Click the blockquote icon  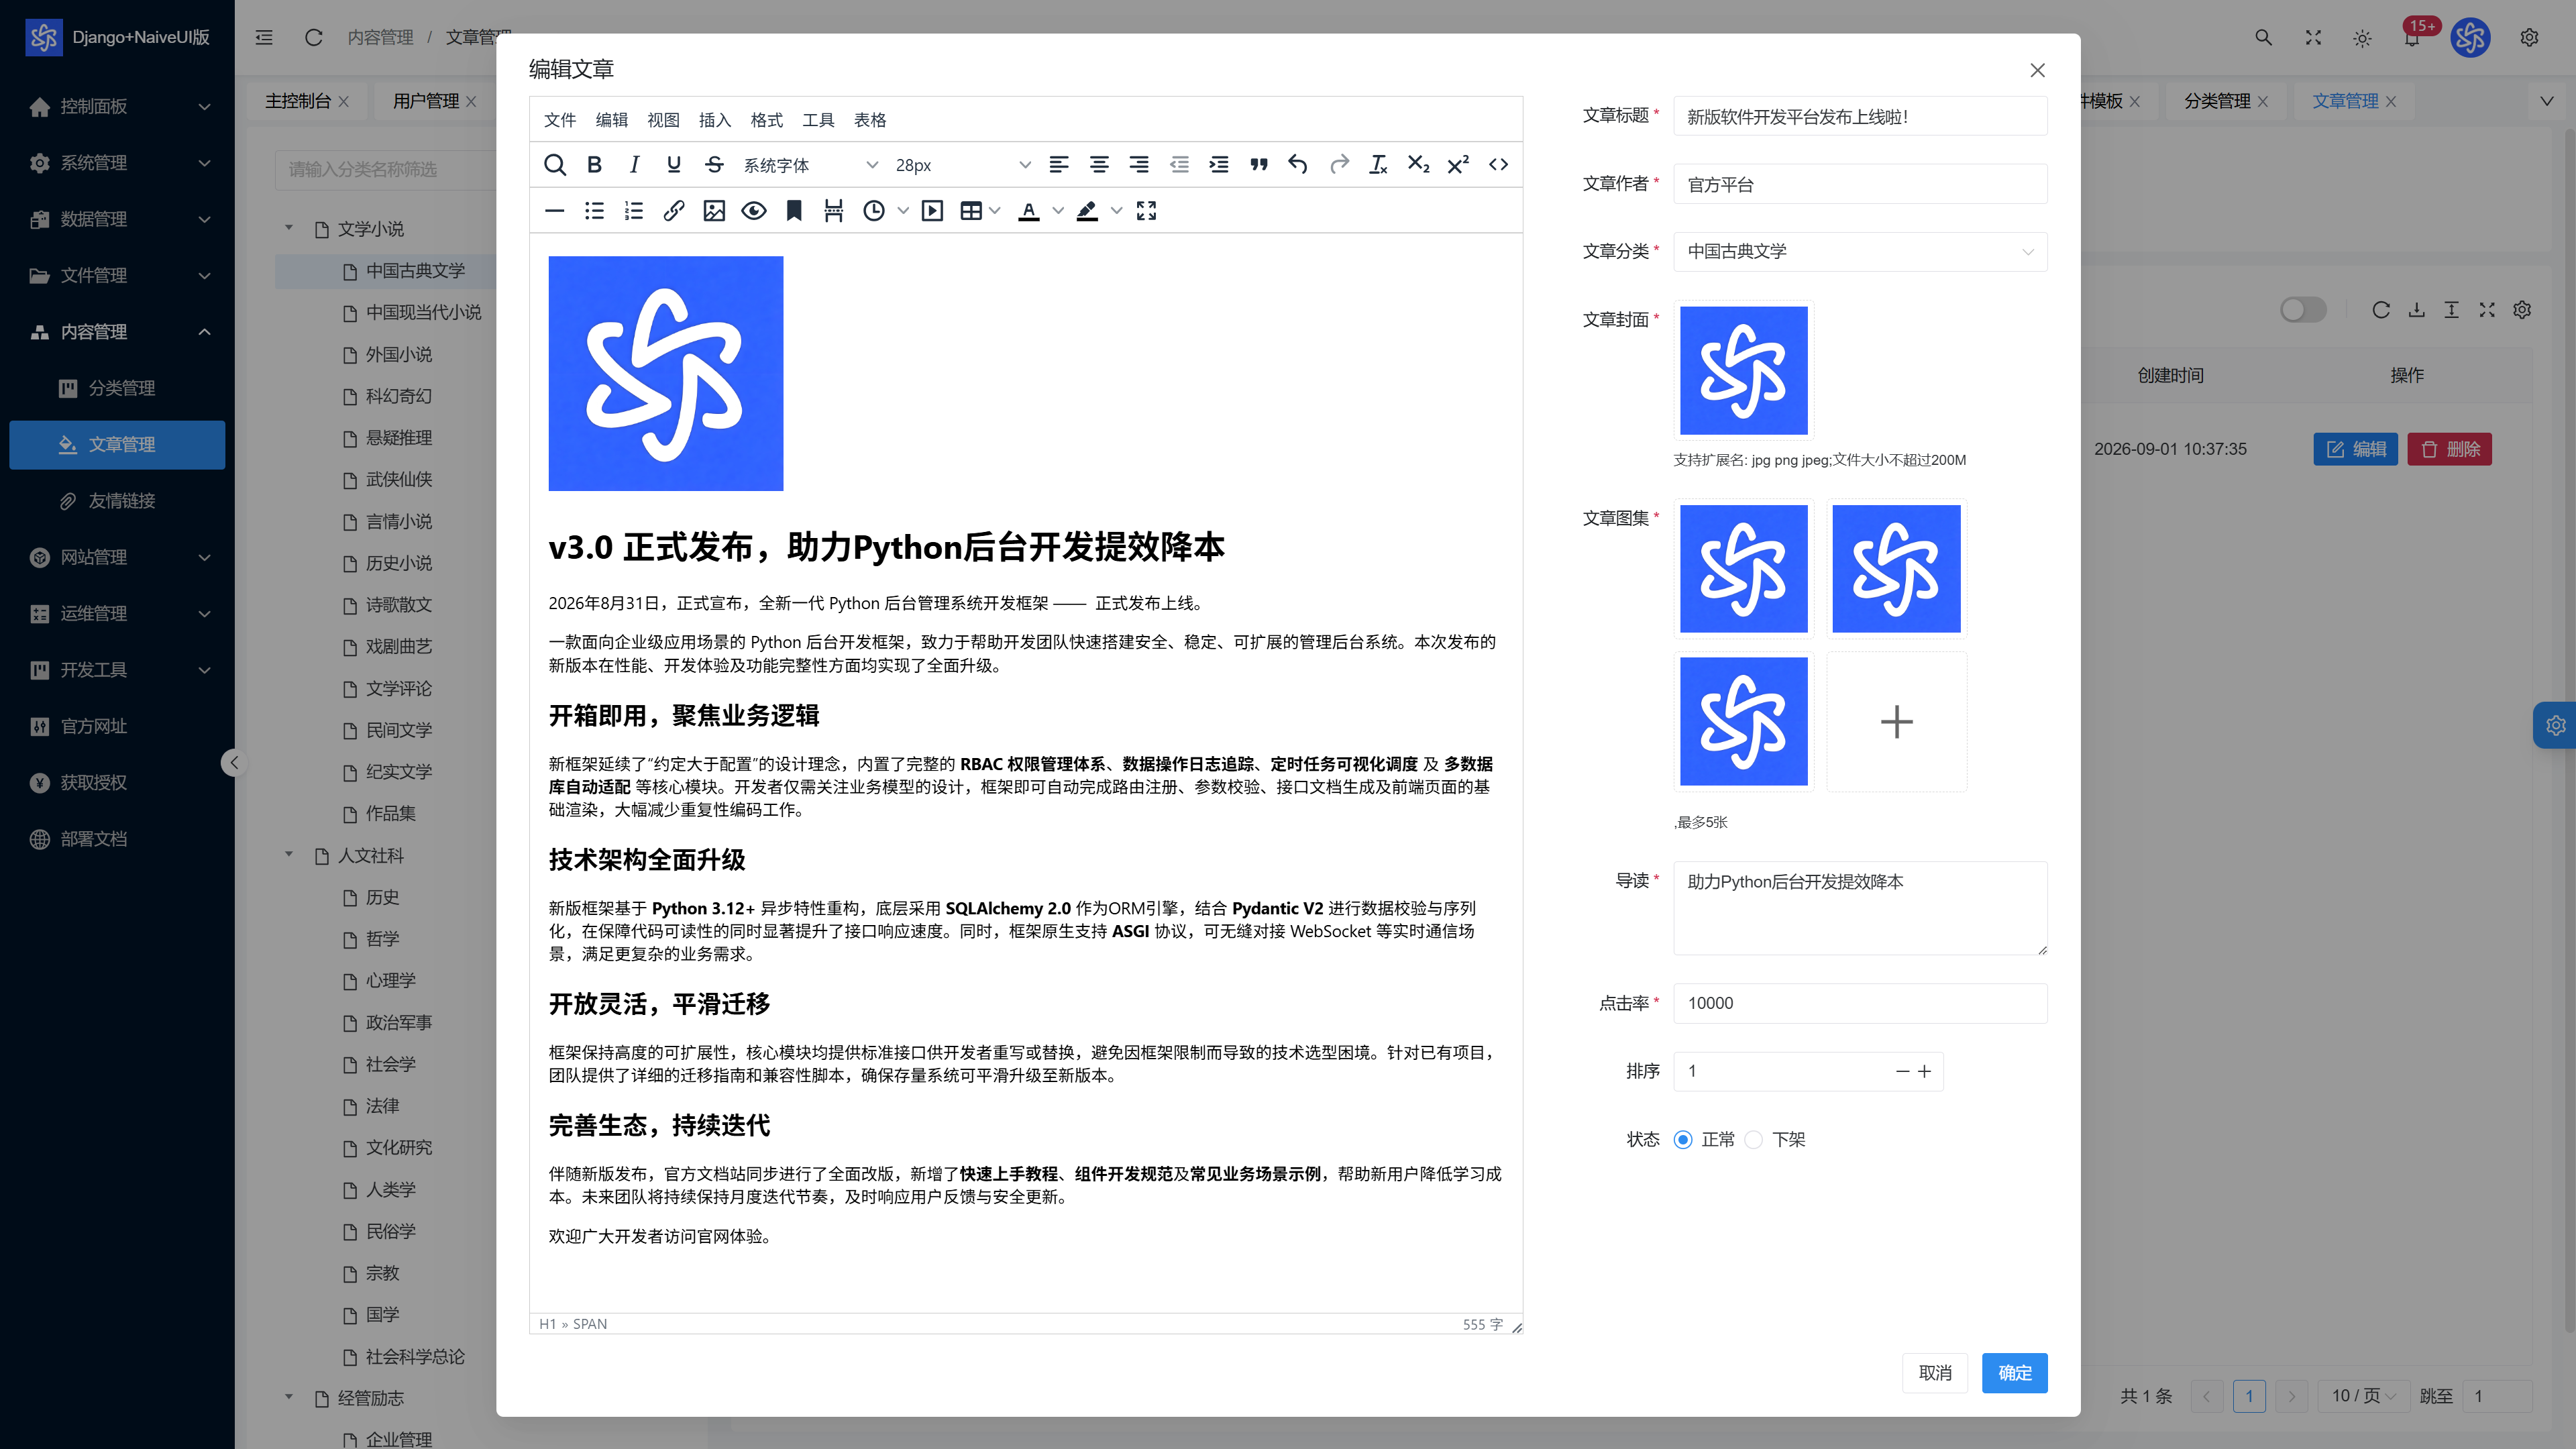point(1259,165)
